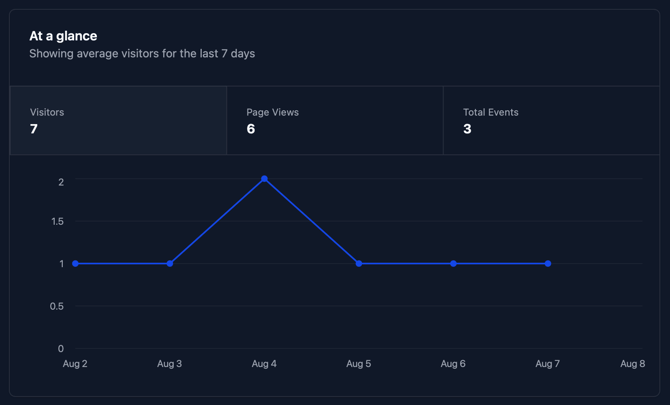Pick the Aug 5 data point
The width and height of the screenshot is (670, 405).
(x=359, y=264)
